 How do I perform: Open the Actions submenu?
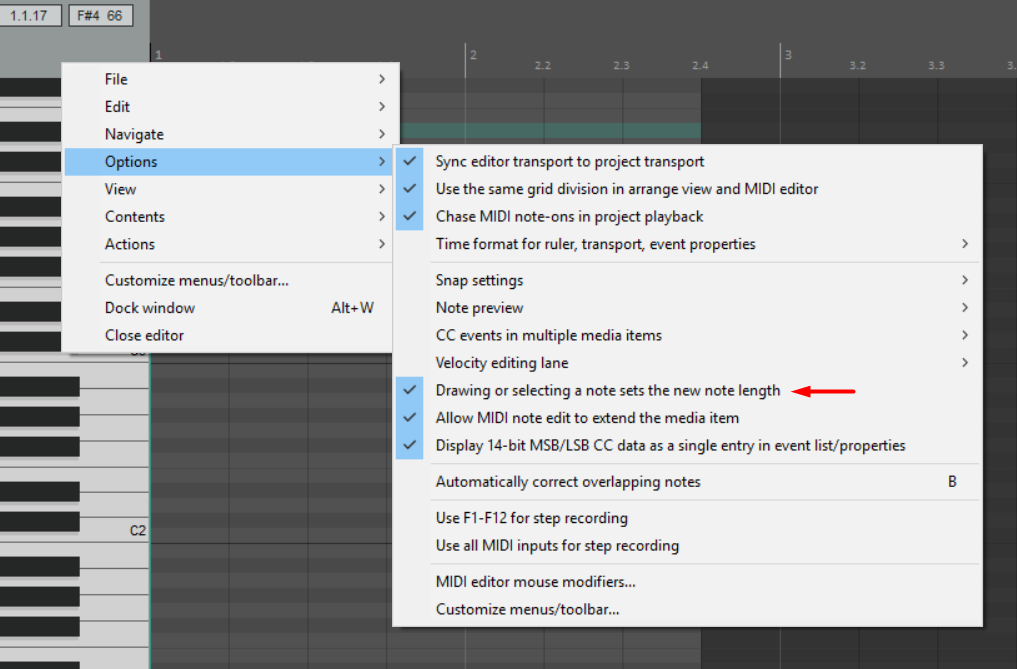click(130, 244)
